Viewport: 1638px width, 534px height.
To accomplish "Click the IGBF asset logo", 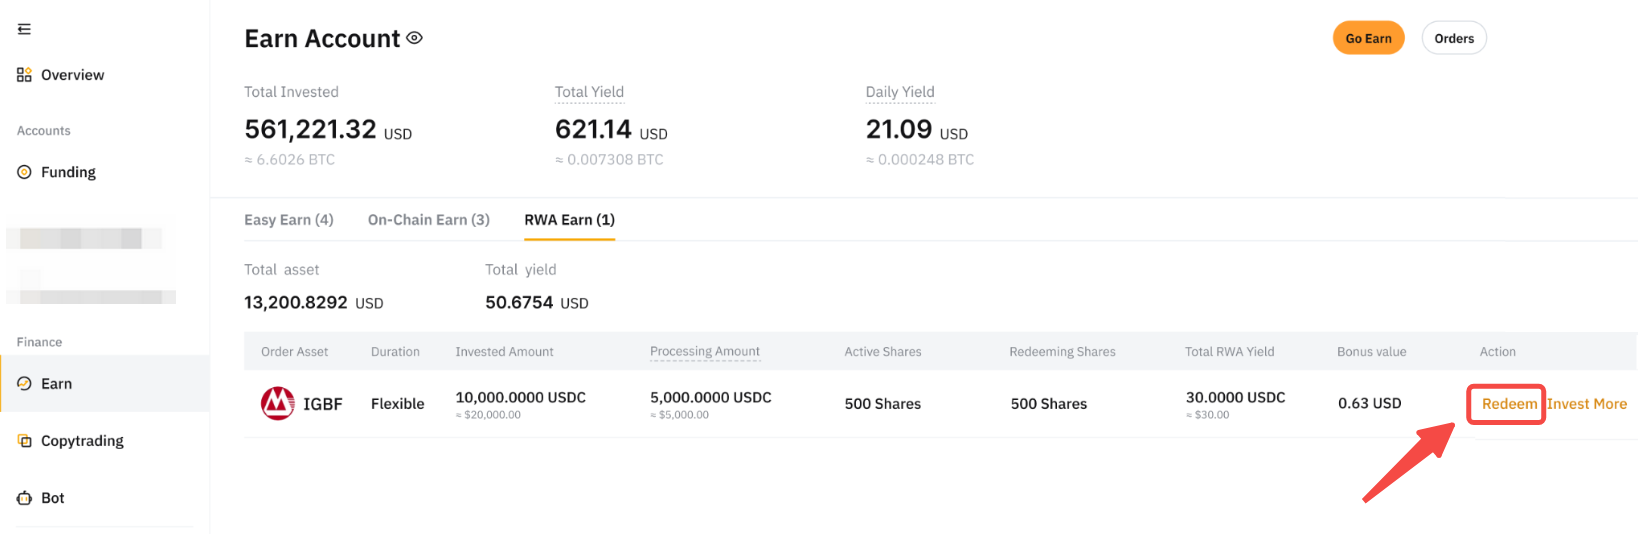I will tap(277, 404).
